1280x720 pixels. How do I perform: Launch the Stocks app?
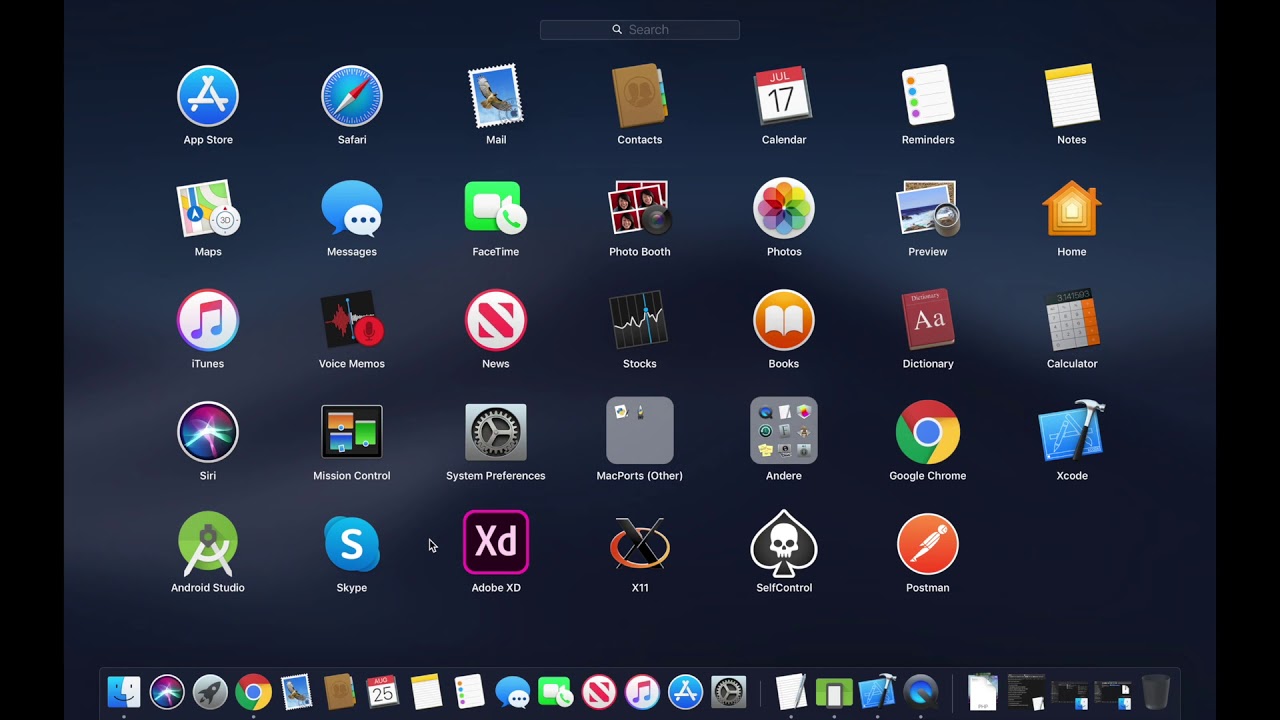click(640, 320)
